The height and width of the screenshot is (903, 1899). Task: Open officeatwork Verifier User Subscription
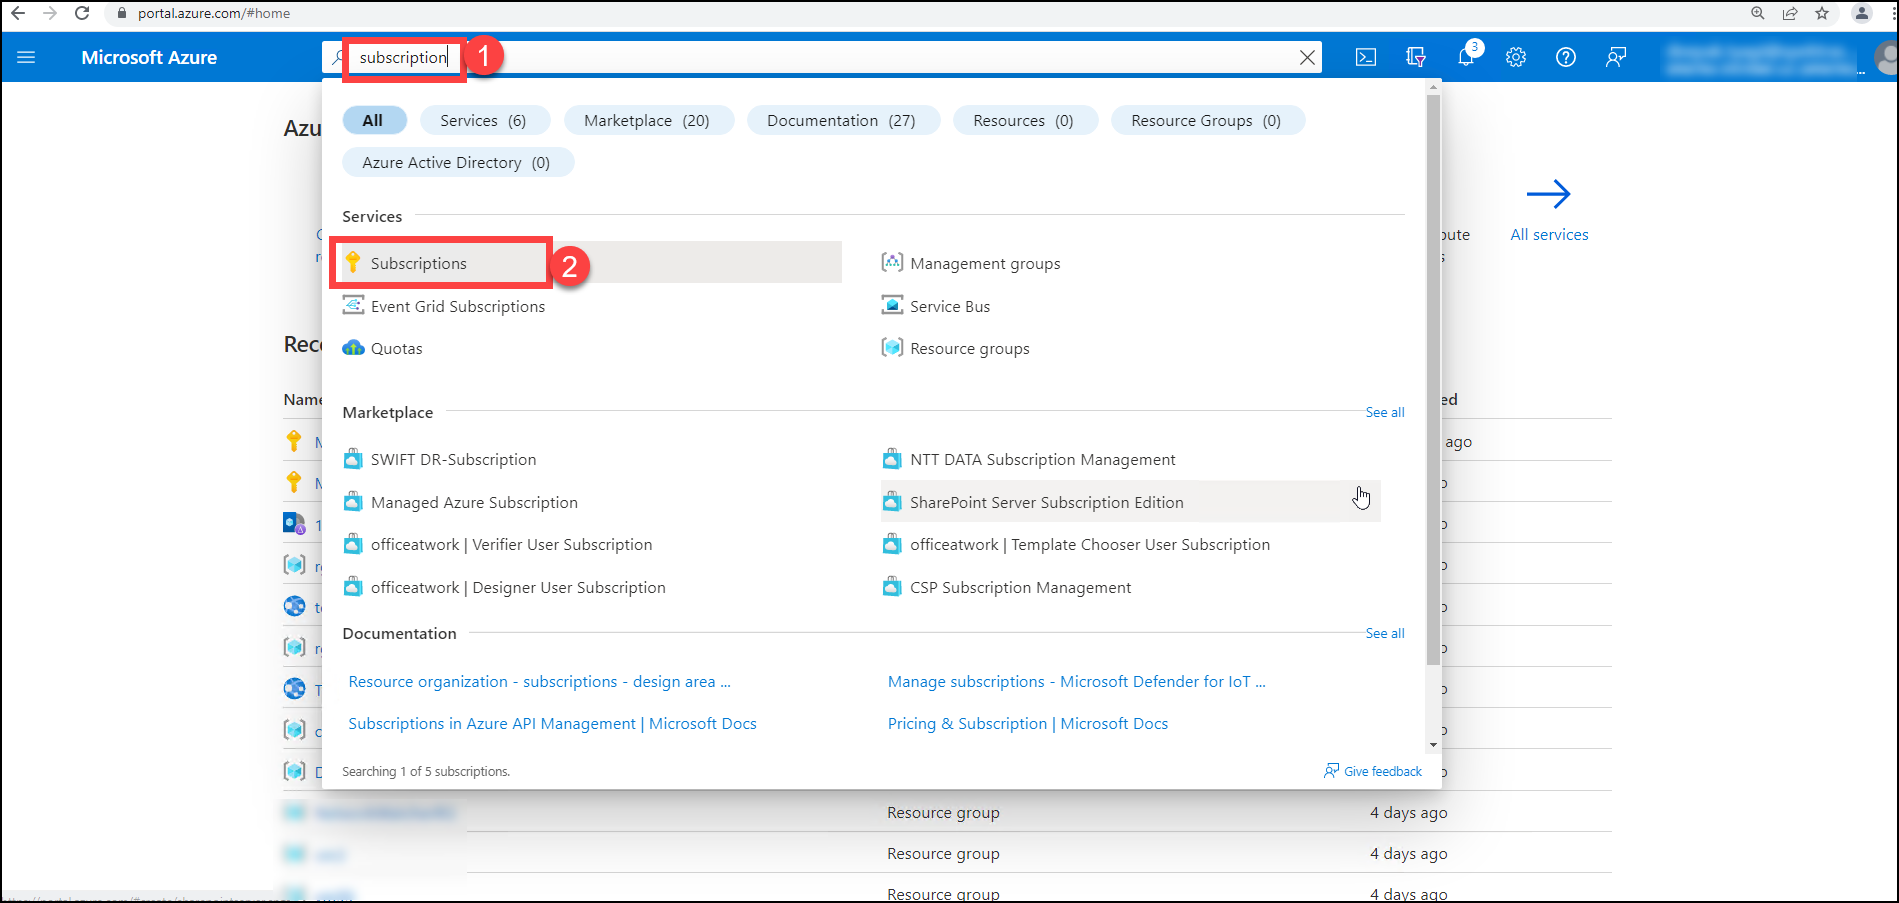[x=511, y=544]
